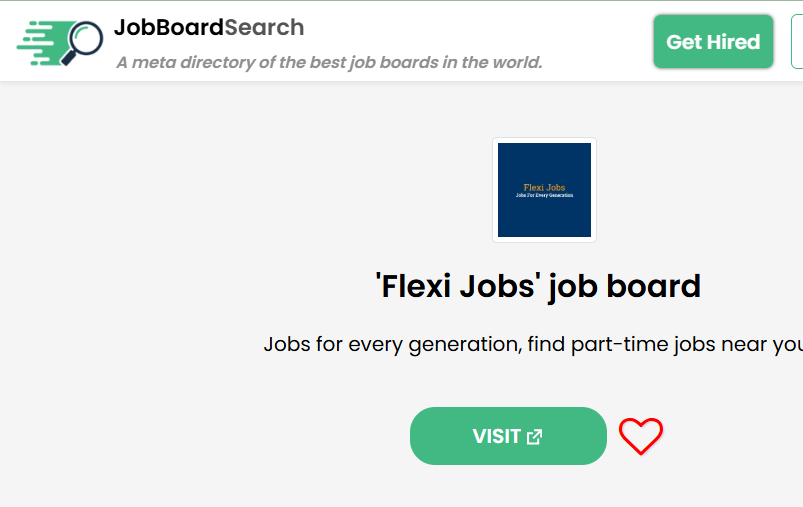Click the "'Flexi Jobs' job board" heading
Viewport: 803px width, 507px height.
click(x=538, y=286)
